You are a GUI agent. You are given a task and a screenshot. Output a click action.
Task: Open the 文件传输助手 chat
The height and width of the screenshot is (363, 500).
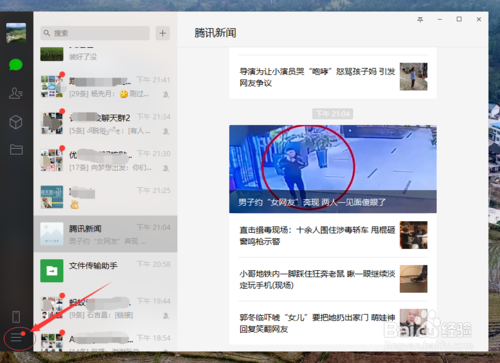(105, 271)
